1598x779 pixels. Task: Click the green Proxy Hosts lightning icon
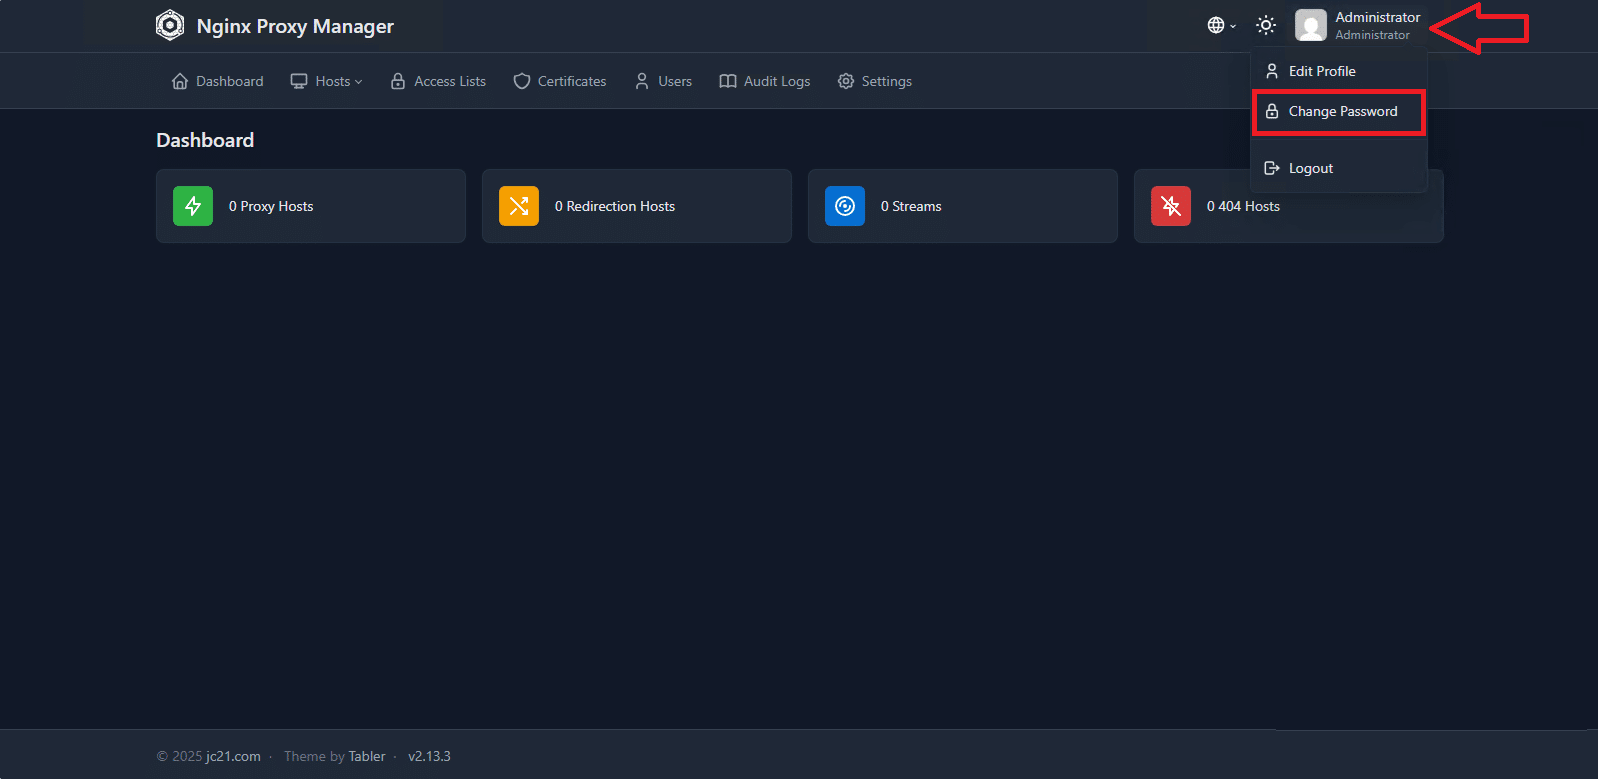pyautogui.click(x=193, y=206)
